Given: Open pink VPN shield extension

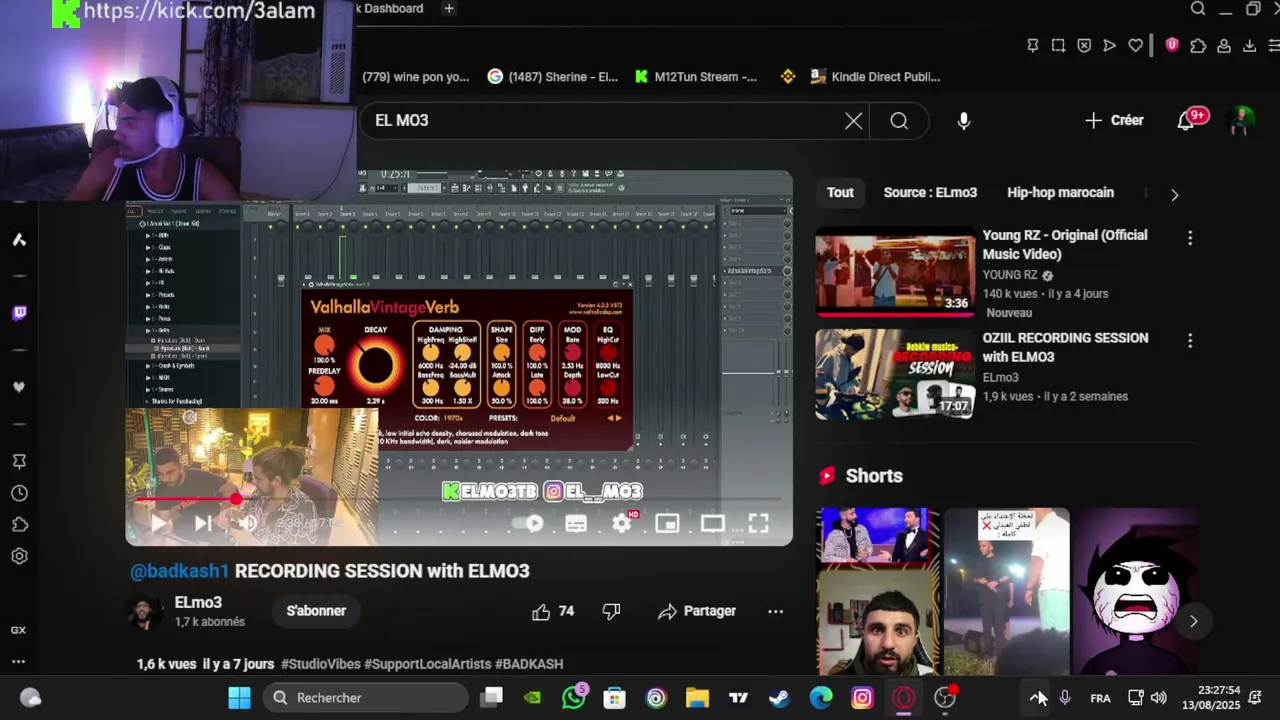Looking at the screenshot, I should (1172, 46).
